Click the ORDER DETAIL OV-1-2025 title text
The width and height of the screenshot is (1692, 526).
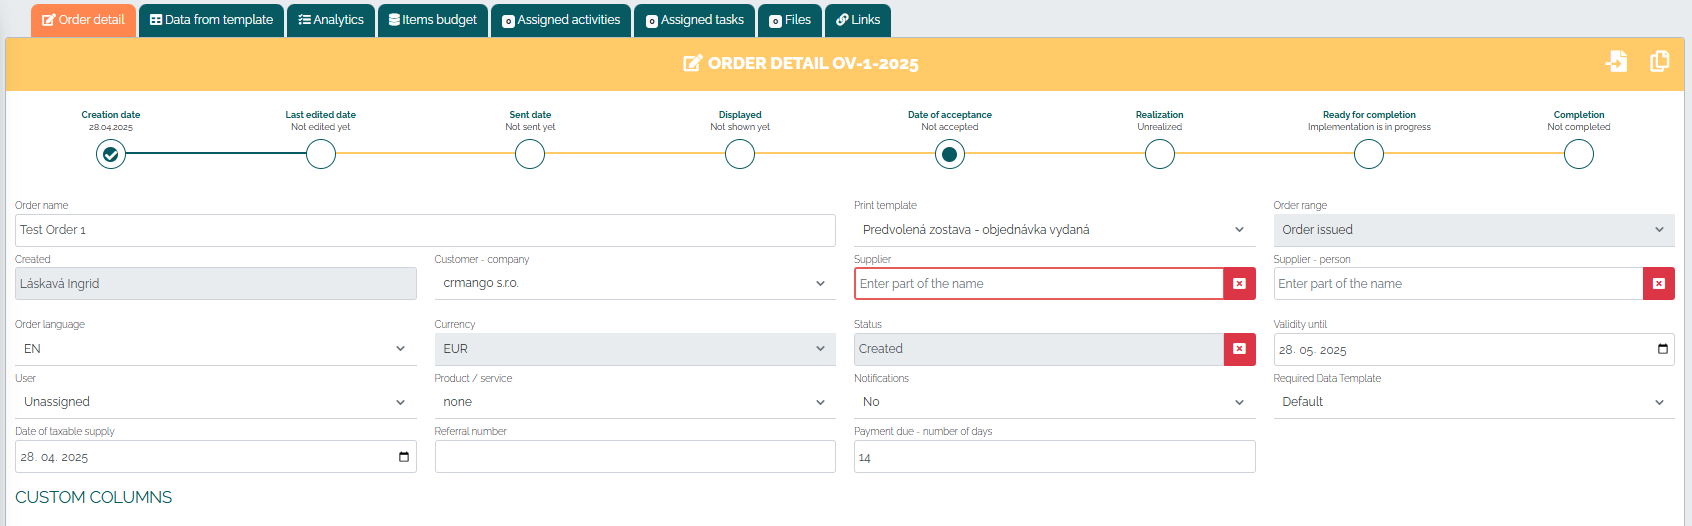click(813, 64)
